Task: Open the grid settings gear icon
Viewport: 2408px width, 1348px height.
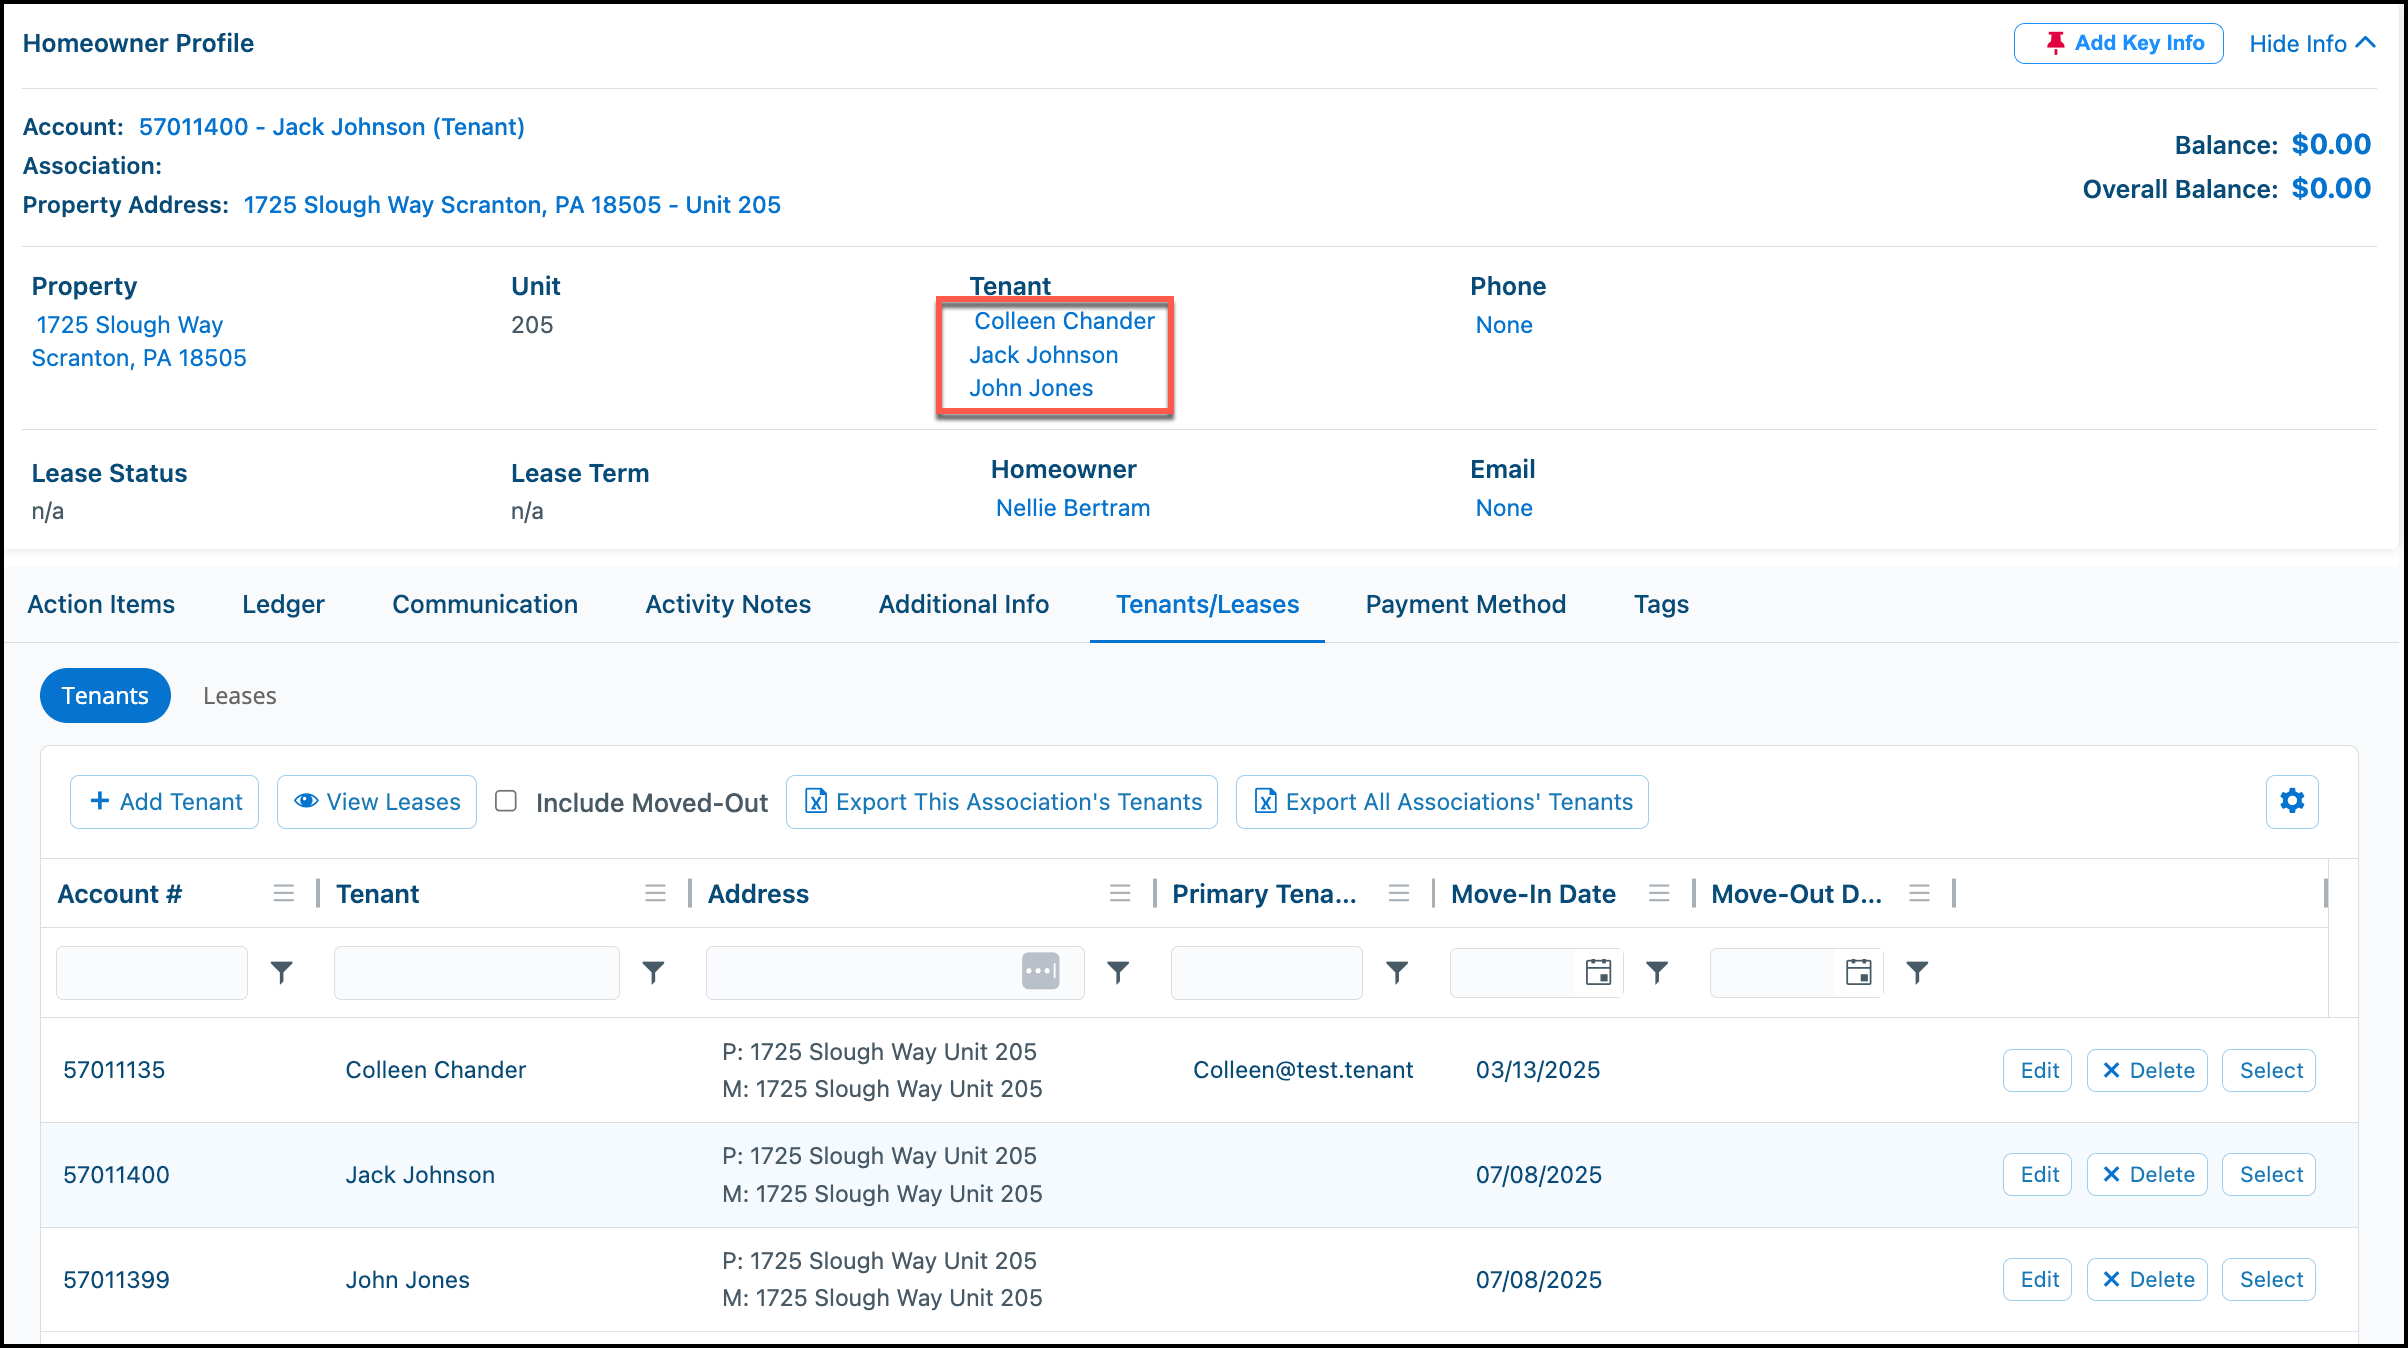Action: [2292, 801]
